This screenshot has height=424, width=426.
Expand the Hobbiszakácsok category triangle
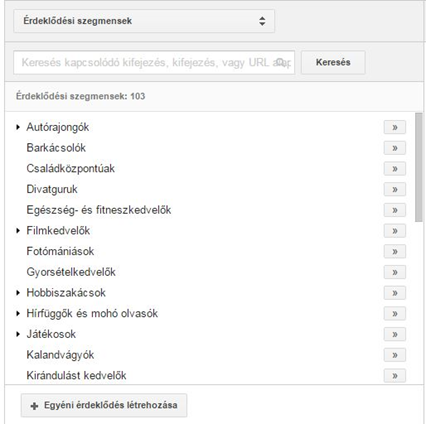(18, 293)
